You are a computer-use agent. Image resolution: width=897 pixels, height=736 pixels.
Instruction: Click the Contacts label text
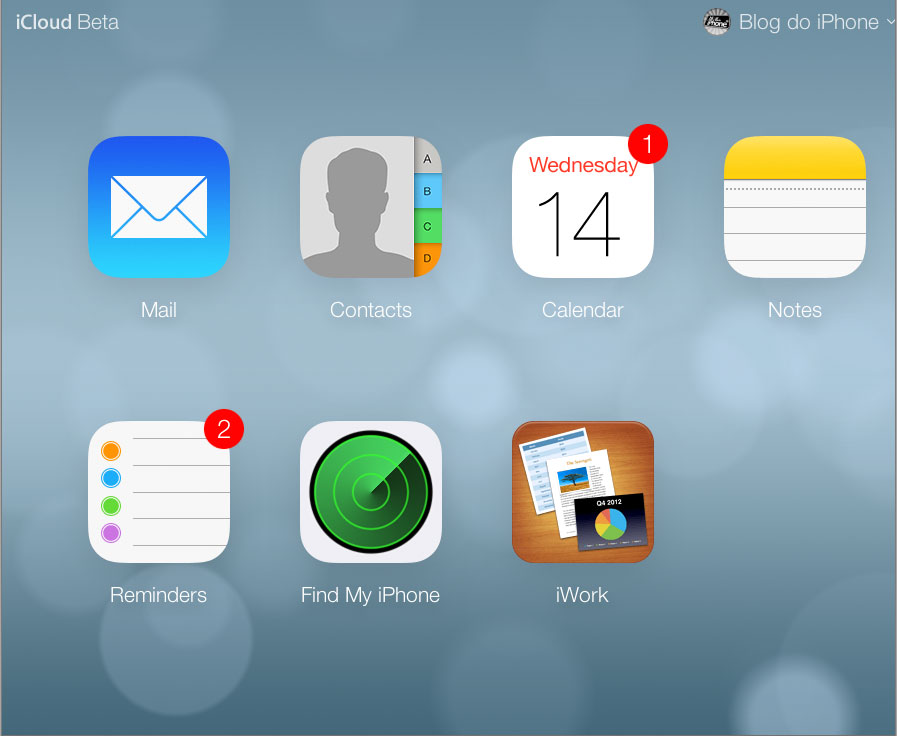tap(371, 310)
